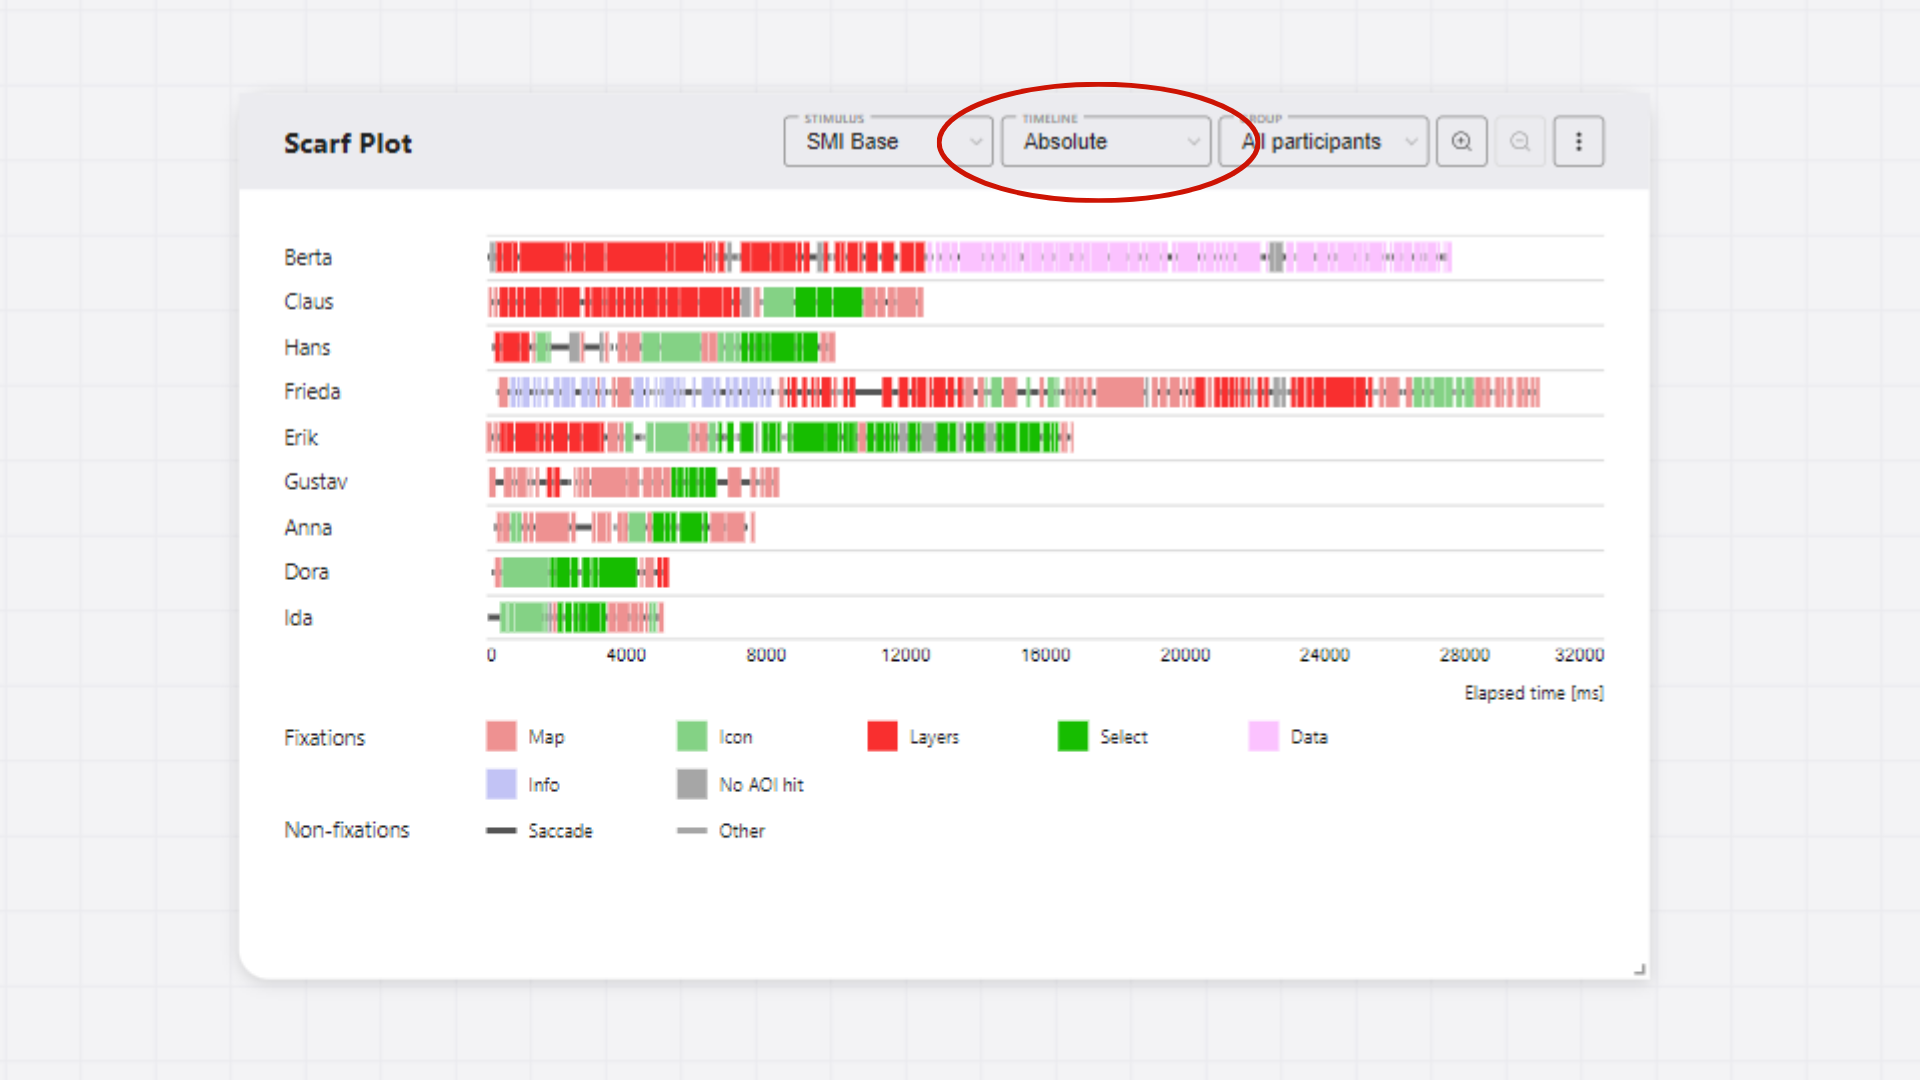Click the zoom in magnifier icon
The width and height of the screenshot is (1920, 1080).
pos(1461,141)
